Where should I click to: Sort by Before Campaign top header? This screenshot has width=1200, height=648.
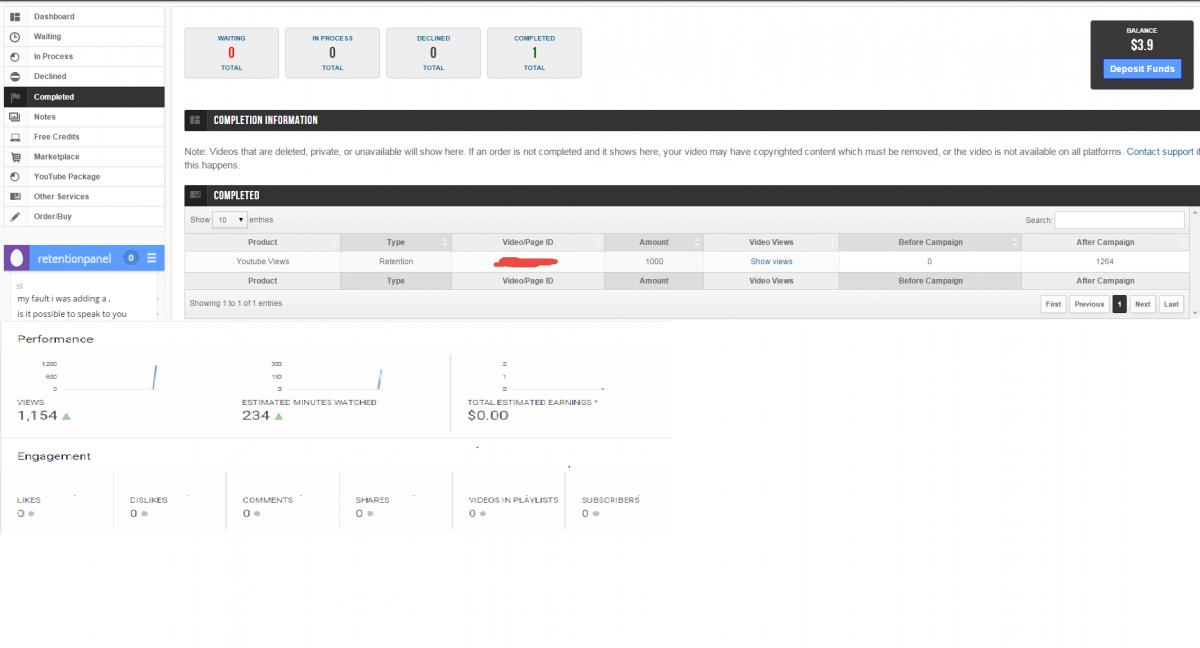coord(930,242)
